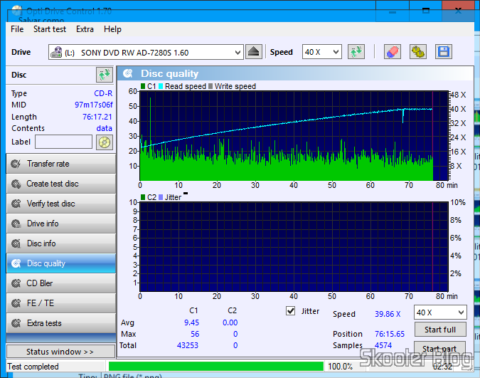480x378 pixels.
Task: Click the 100.0% progress text
Action: tap(340, 367)
